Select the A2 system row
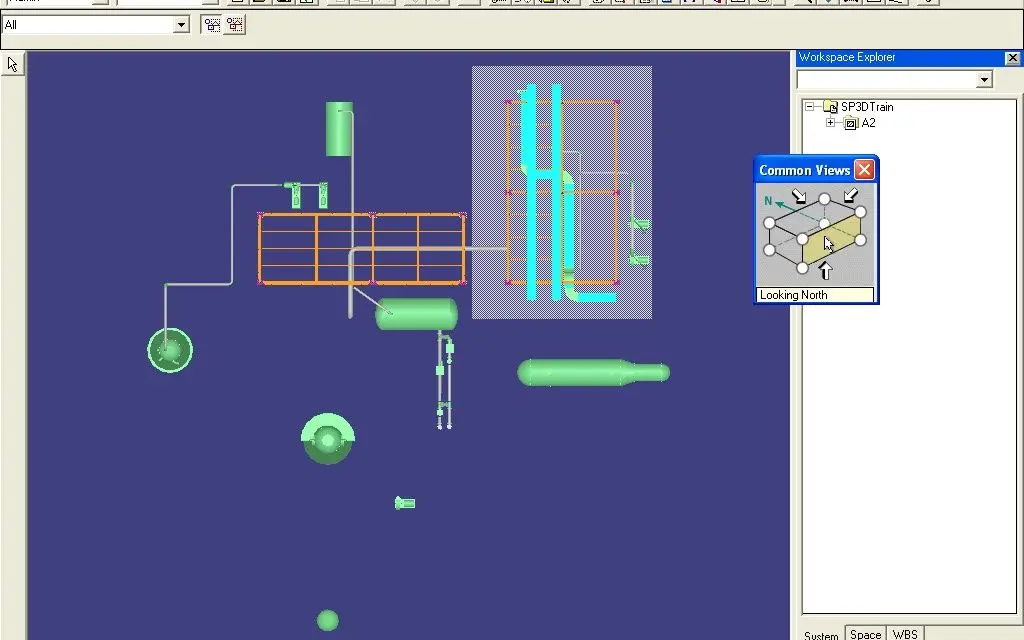 868,123
